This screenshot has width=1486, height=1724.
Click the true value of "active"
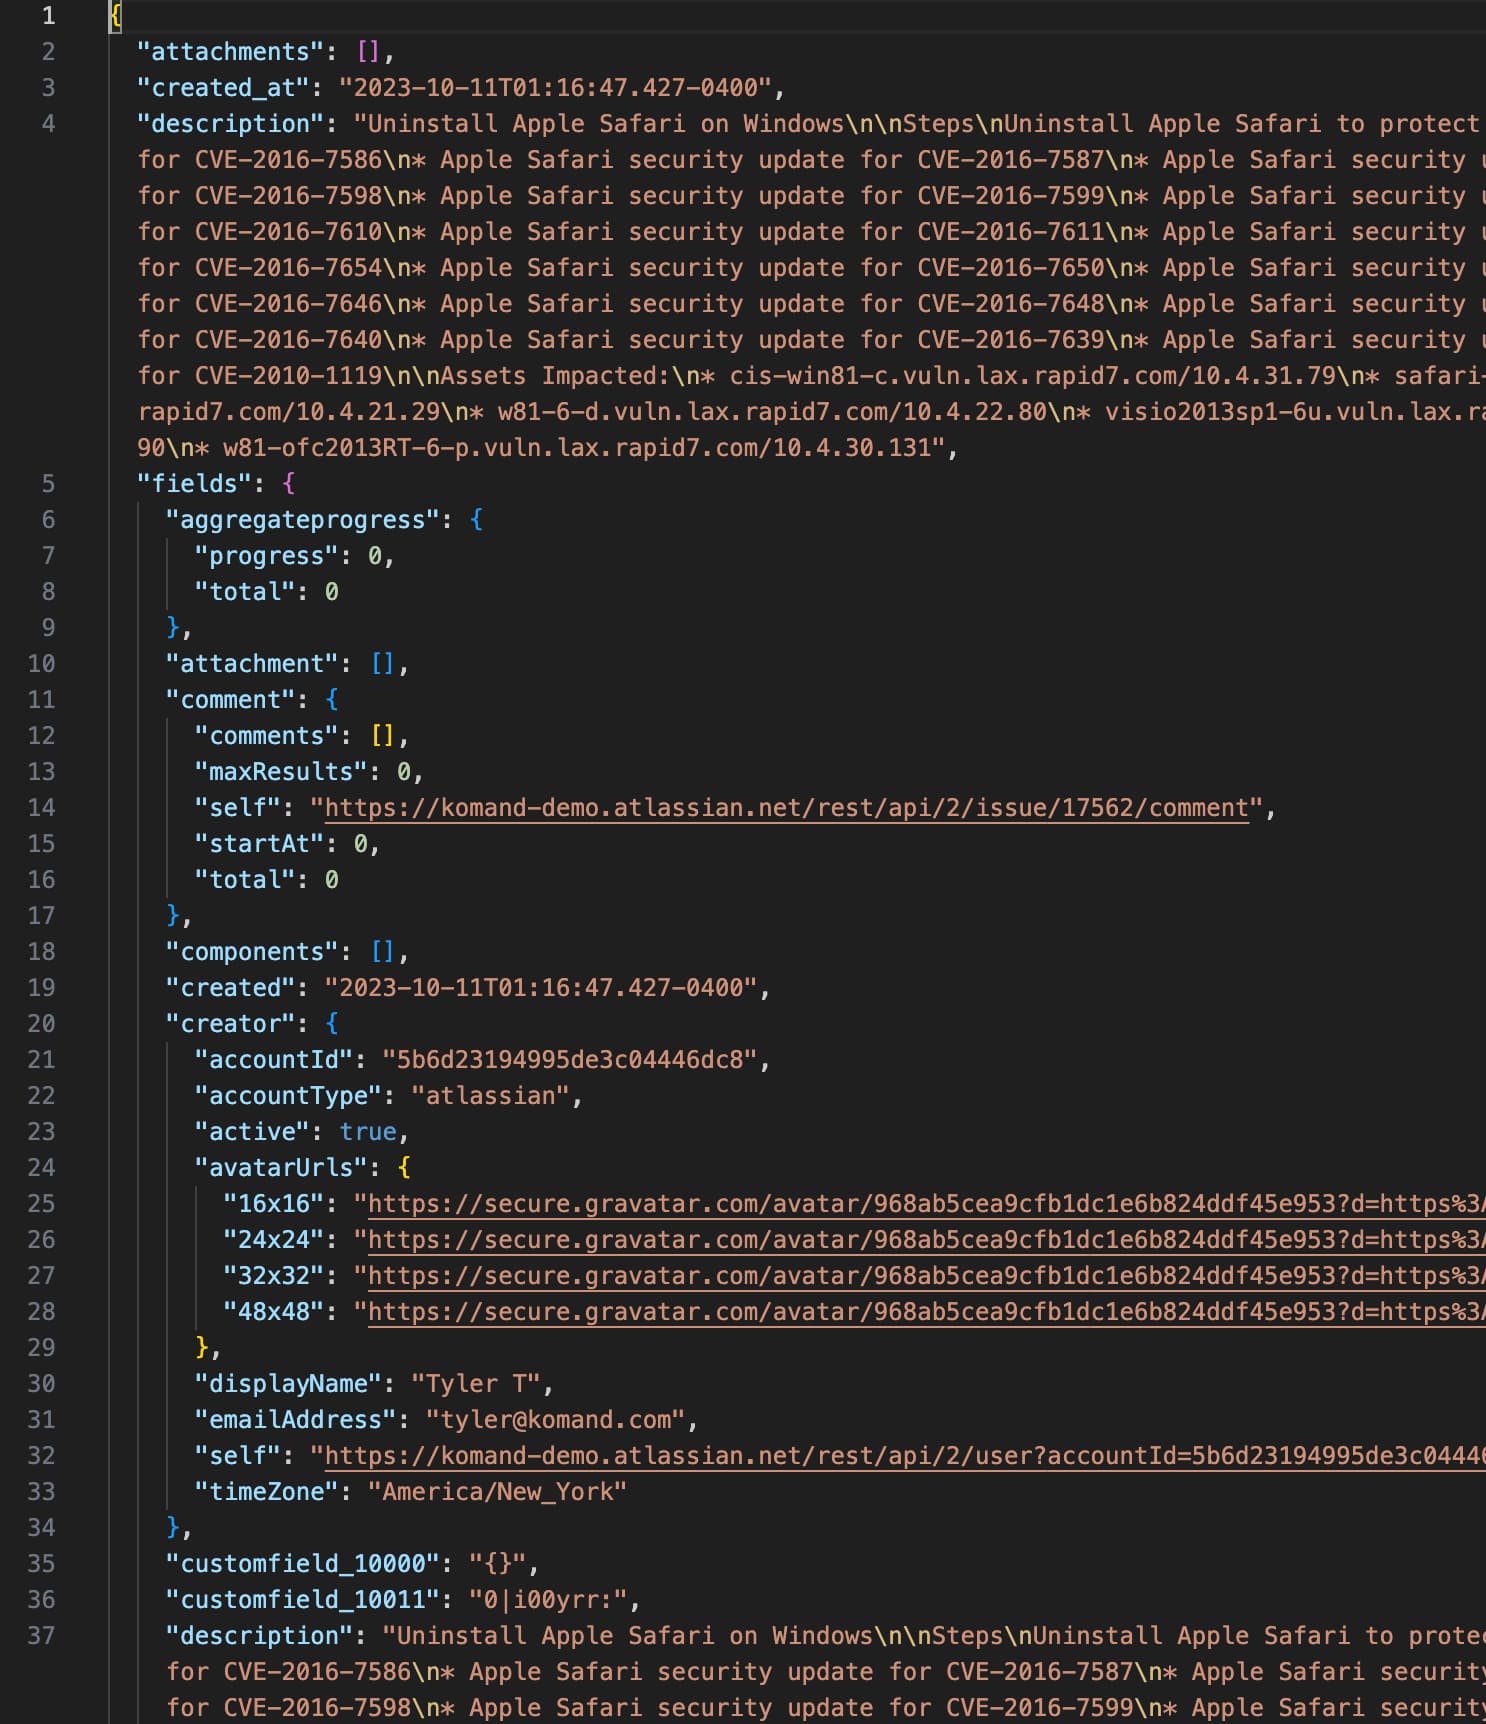[x=368, y=1132]
